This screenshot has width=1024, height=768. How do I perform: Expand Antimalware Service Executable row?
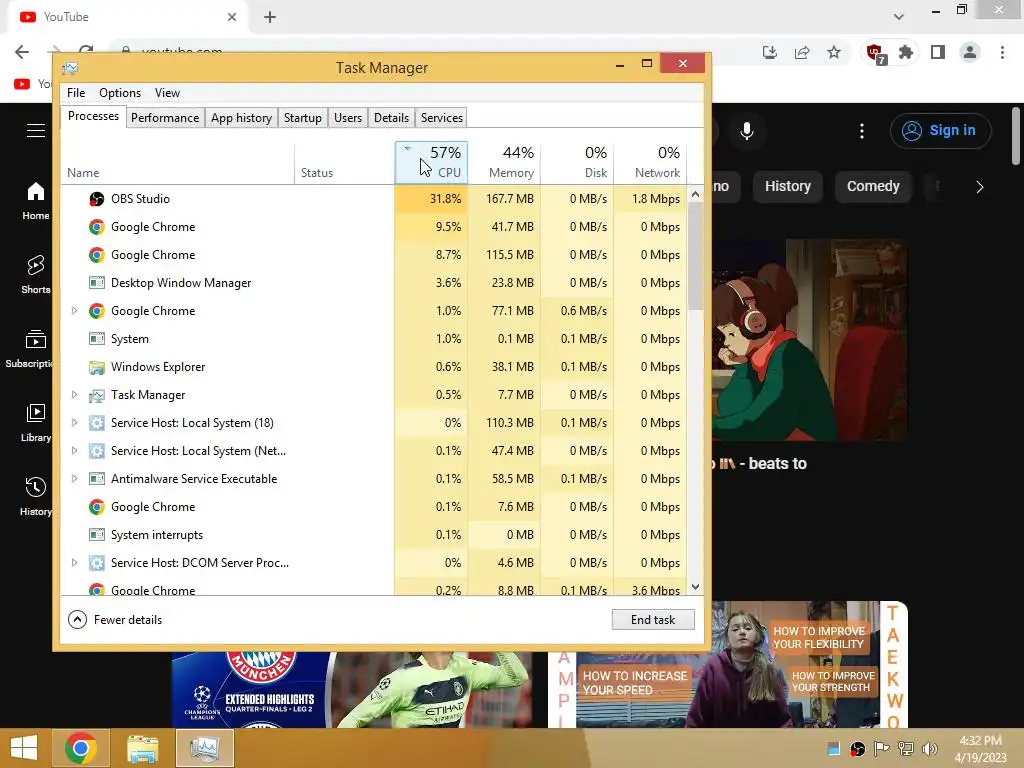[74, 479]
